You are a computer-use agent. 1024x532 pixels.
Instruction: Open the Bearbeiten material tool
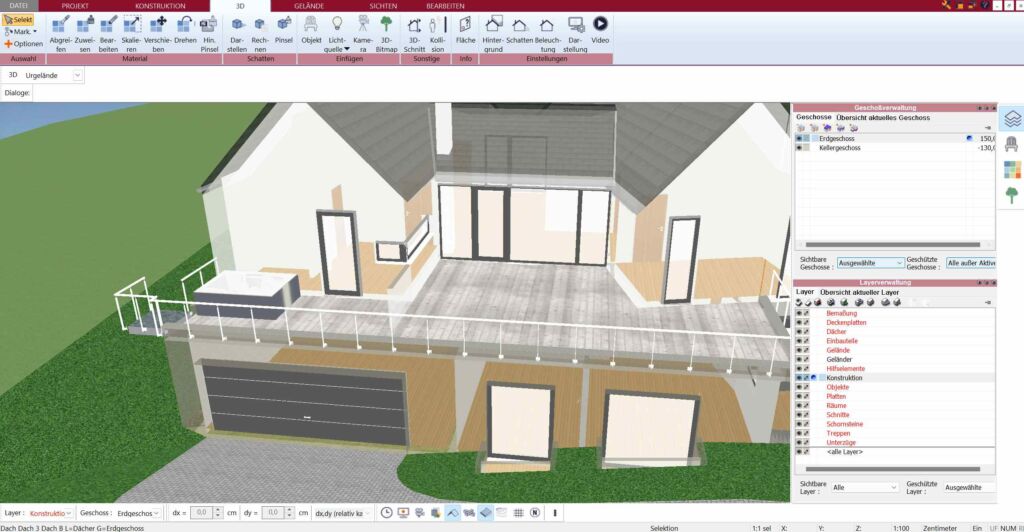point(108,34)
